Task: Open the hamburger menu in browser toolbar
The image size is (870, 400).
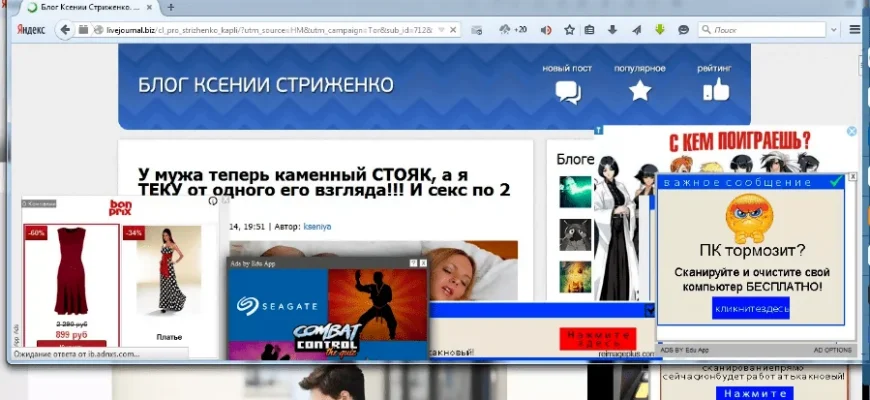Action: pyautogui.click(x=855, y=30)
